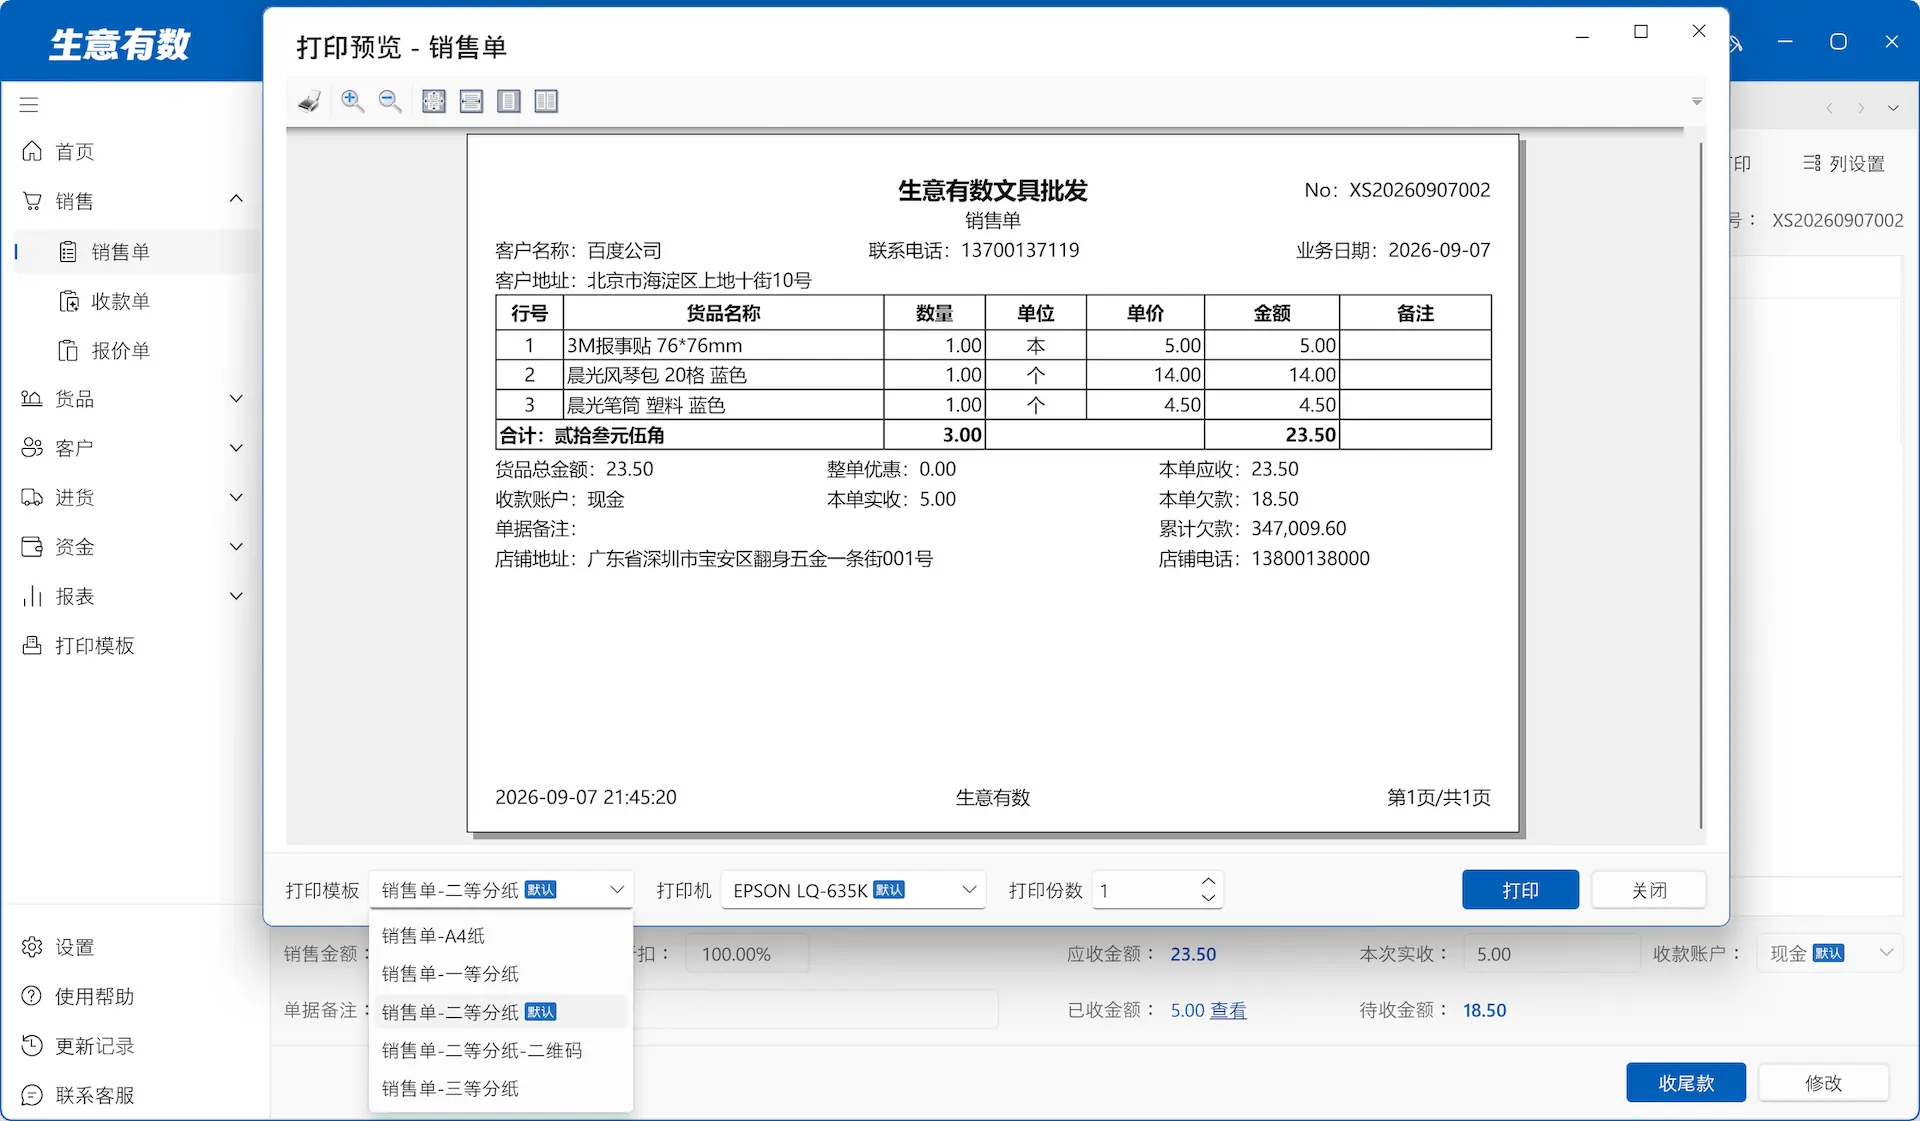
Task: Click 列设置 column settings
Action: 1843,163
